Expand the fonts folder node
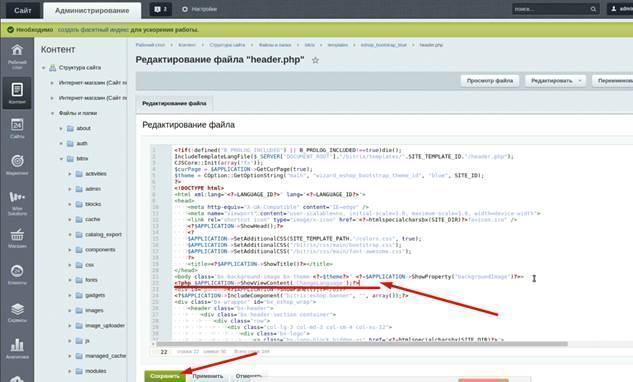The height and width of the screenshot is (382, 633). pos(70,280)
